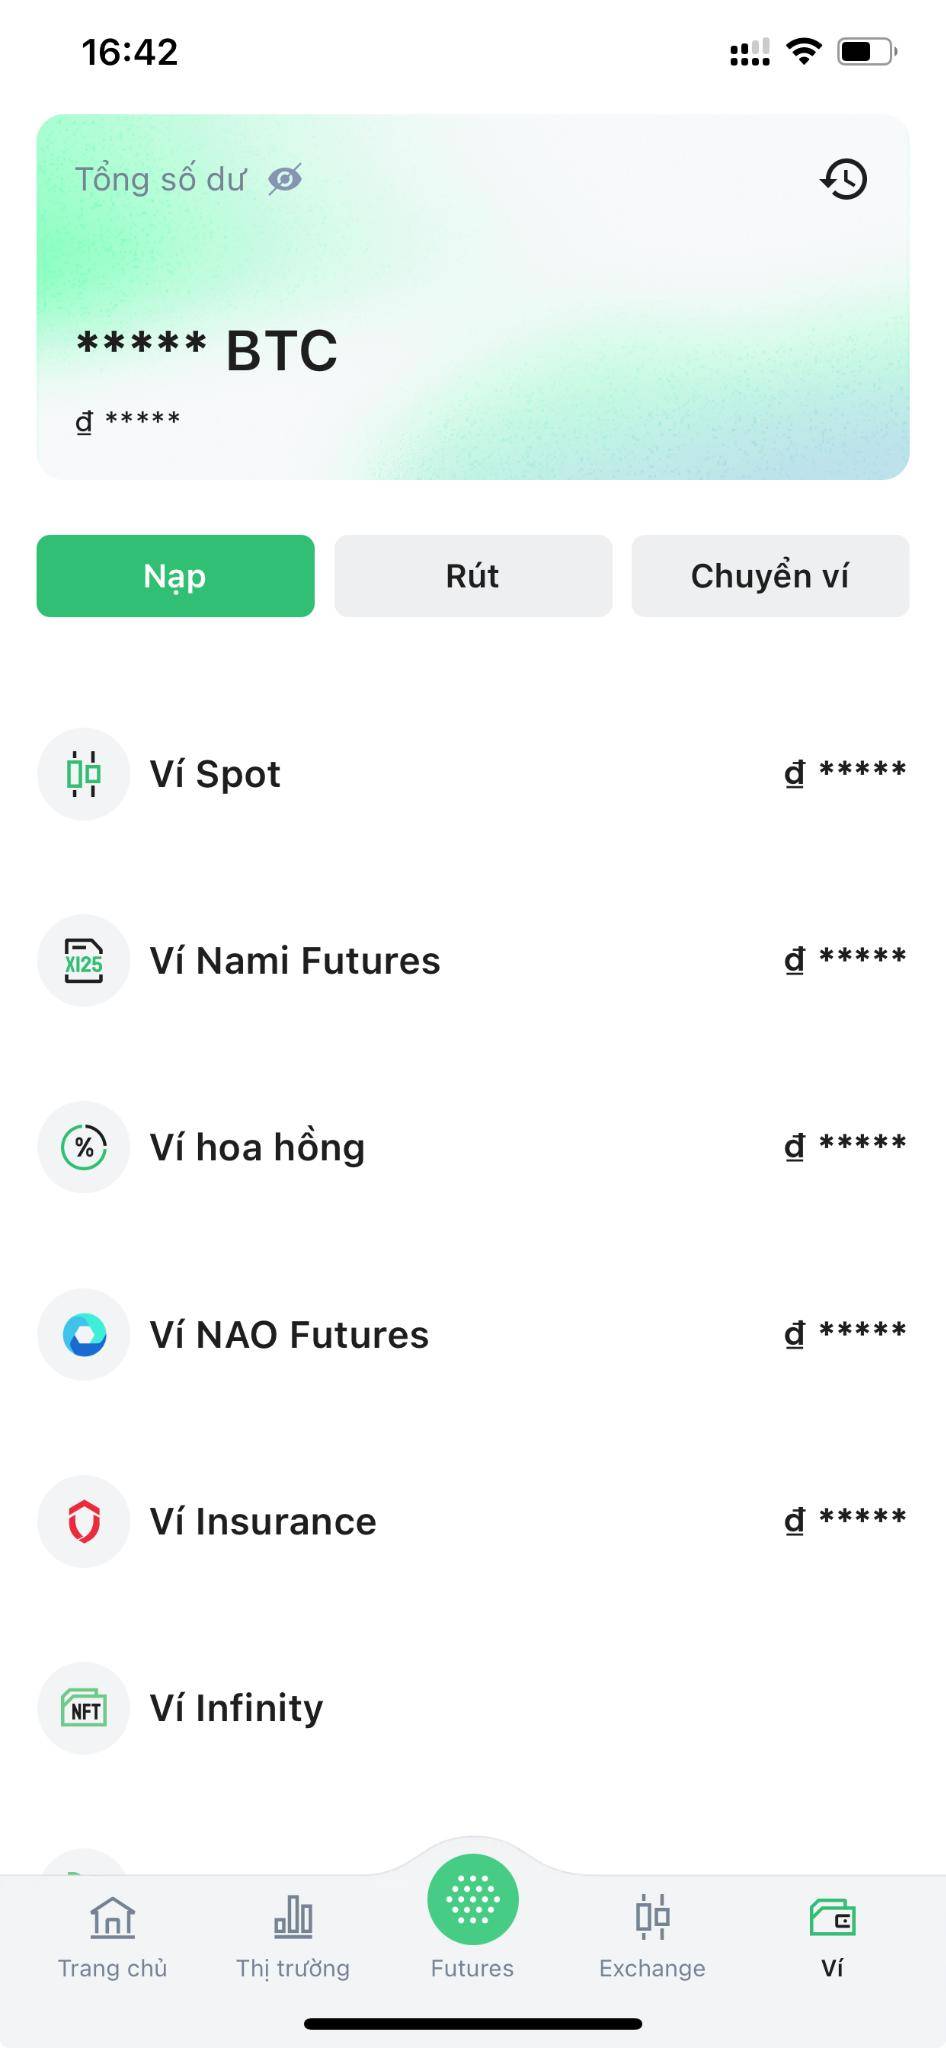
Task: Open Ví hoa hồng percent icon
Action: point(84,1147)
